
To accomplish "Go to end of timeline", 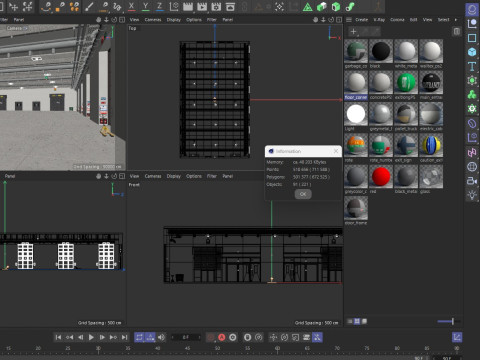I will pyautogui.click(x=124, y=337).
